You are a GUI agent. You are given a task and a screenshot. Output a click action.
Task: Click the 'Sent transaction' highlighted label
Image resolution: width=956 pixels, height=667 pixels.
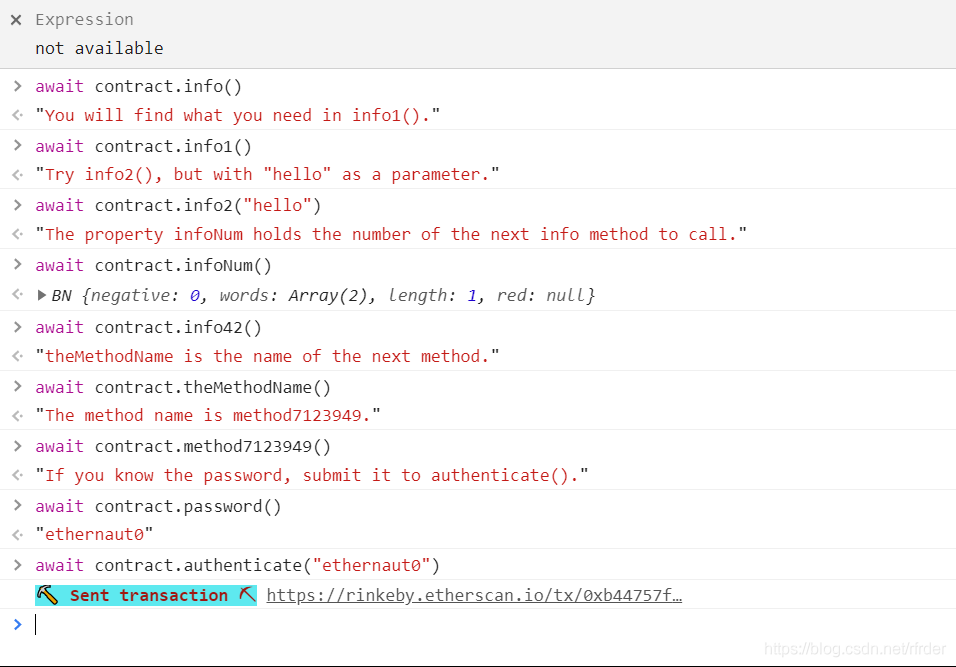(146, 595)
